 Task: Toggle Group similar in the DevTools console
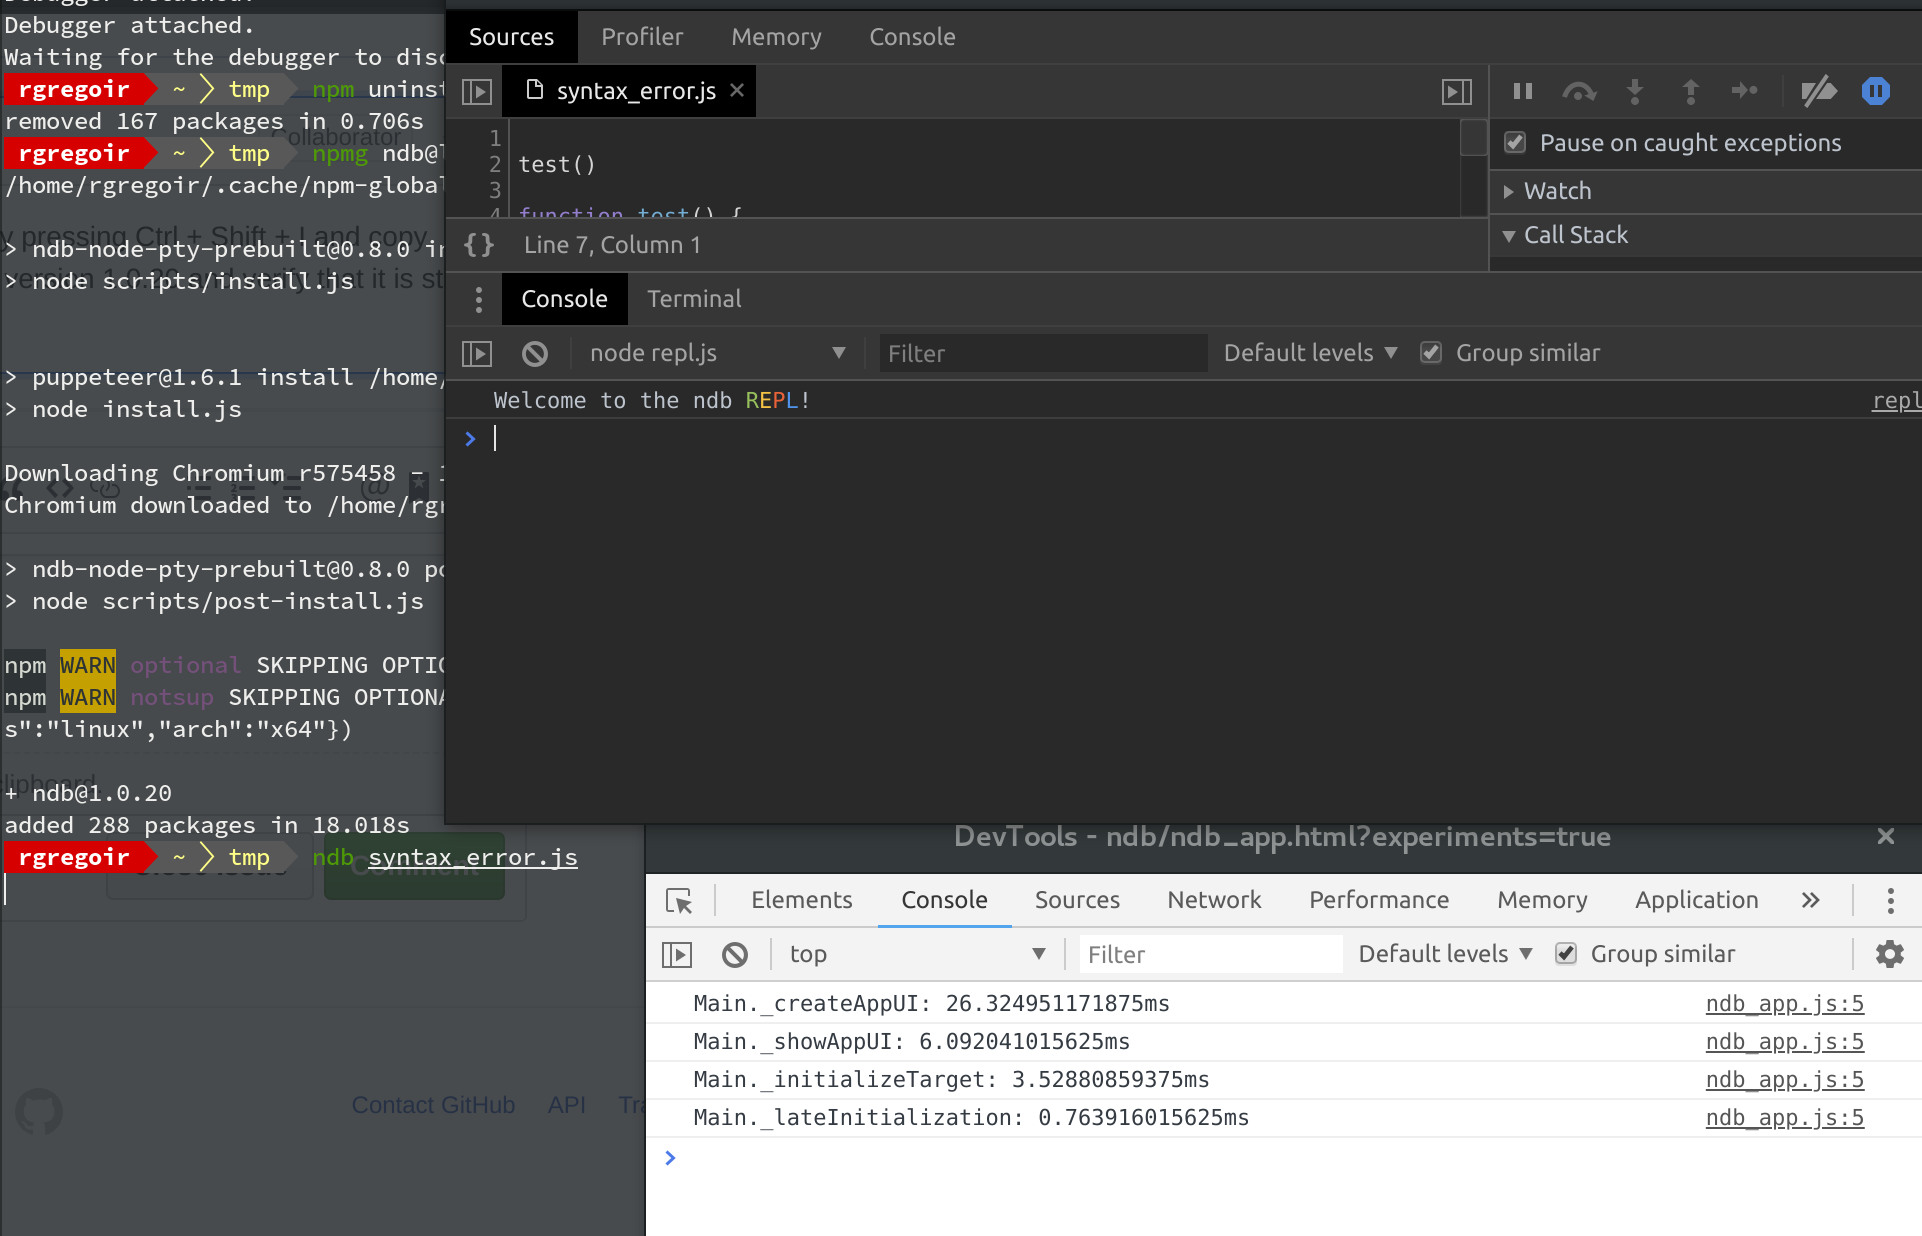1565,953
